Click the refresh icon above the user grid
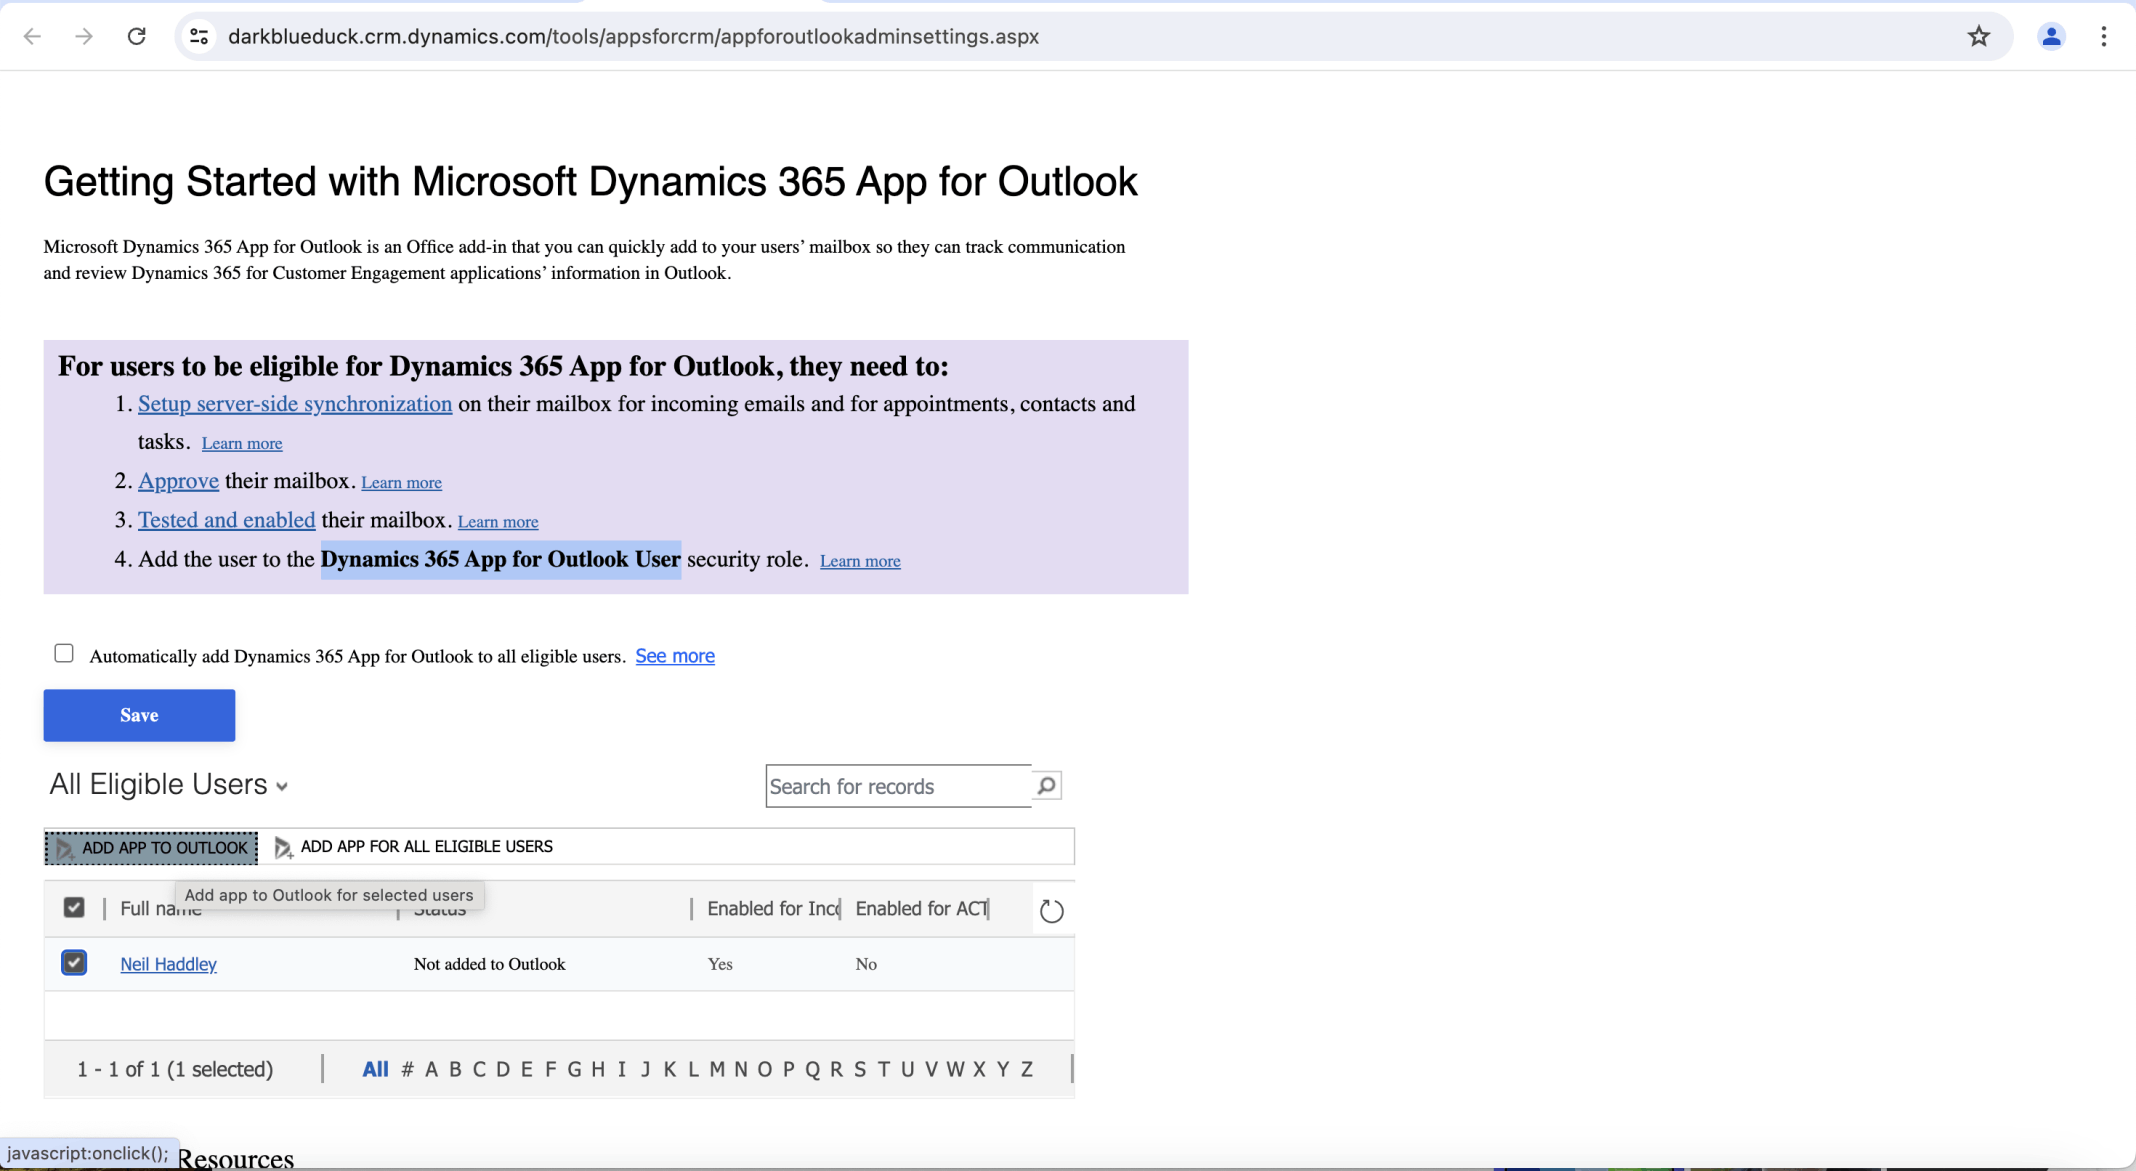 (1051, 910)
